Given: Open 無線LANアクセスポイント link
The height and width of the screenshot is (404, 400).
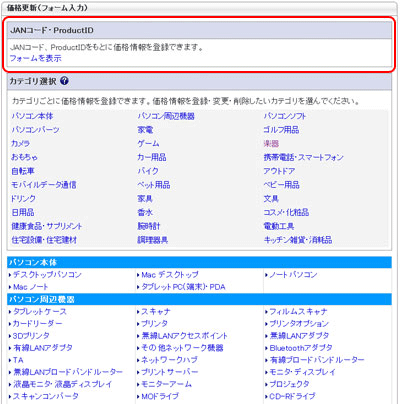Looking at the screenshot, I should pyautogui.click(x=184, y=336).
